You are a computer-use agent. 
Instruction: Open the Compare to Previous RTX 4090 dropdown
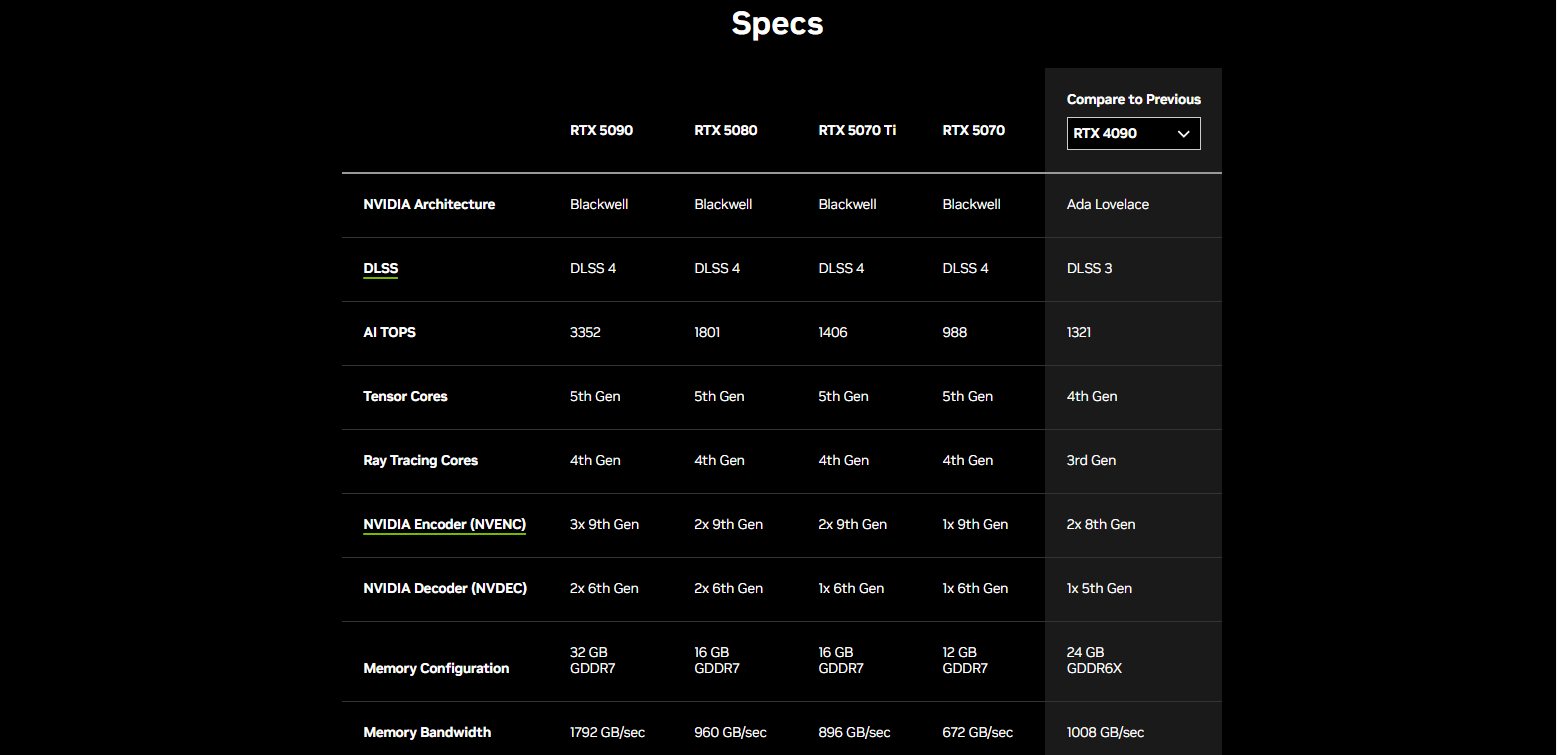(x=1133, y=133)
